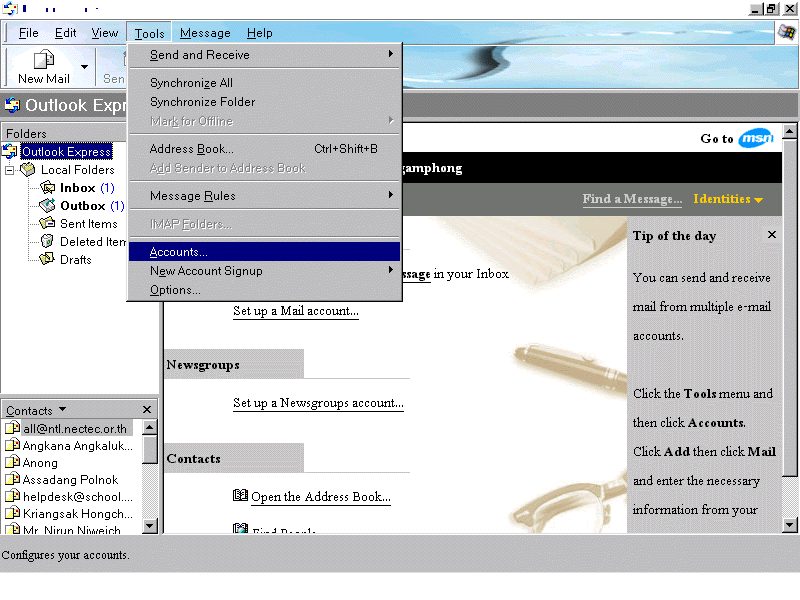The height and width of the screenshot is (600, 800).
Task: Open the New Mail dropdown arrow
Action: pos(84,67)
